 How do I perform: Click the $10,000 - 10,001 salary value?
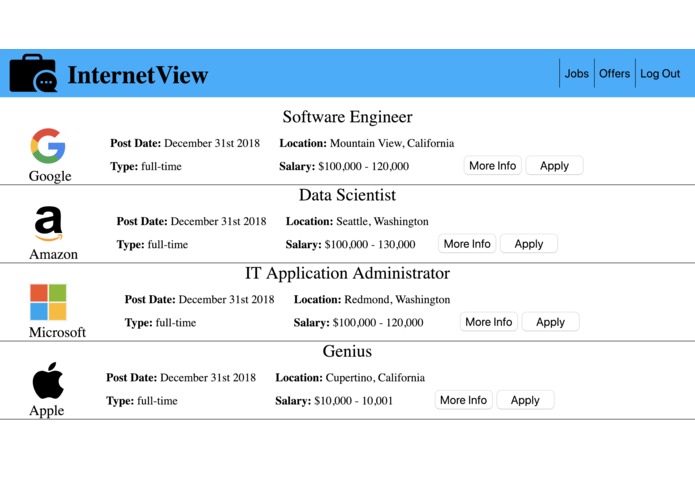[x=354, y=401]
